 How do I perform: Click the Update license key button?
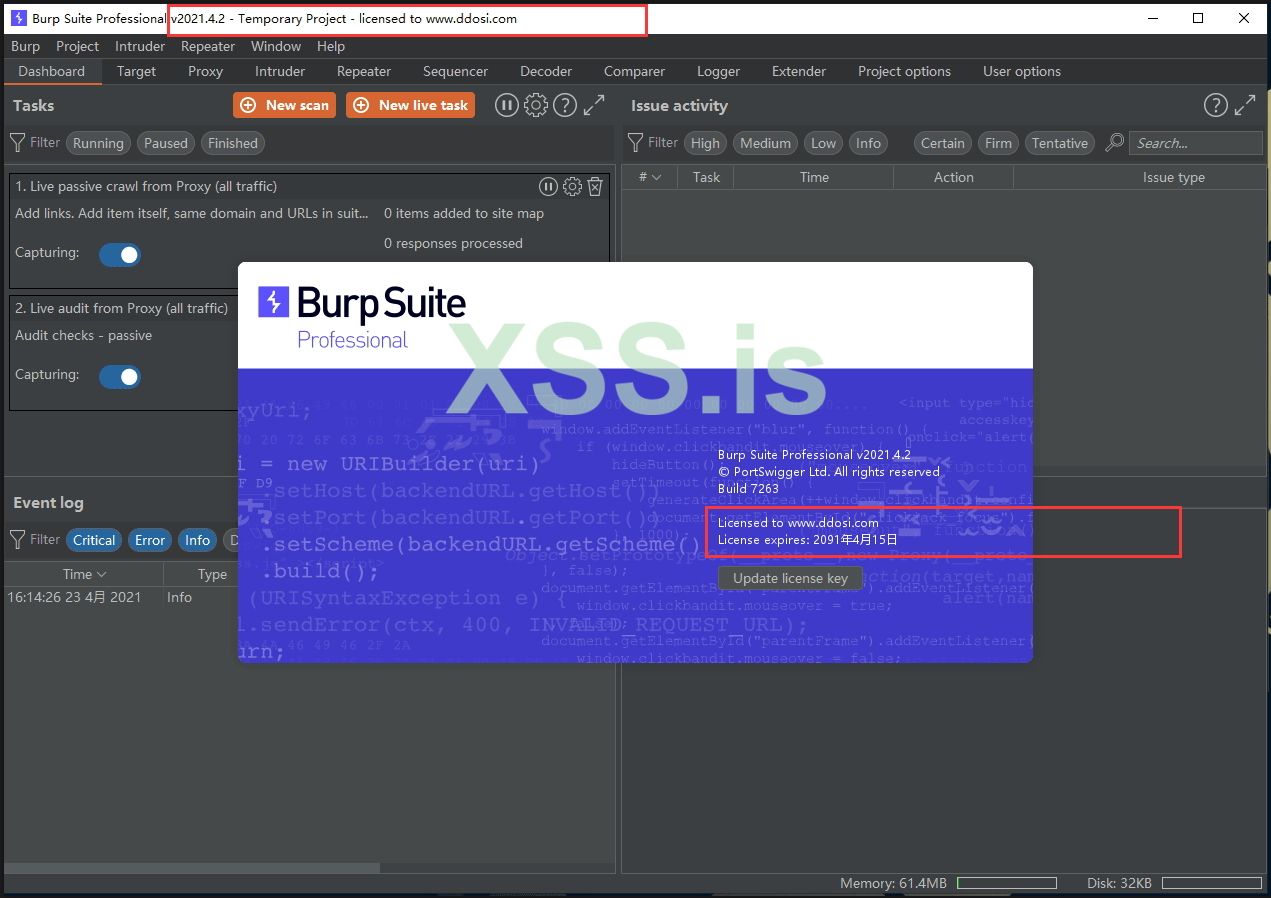pos(790,578)
